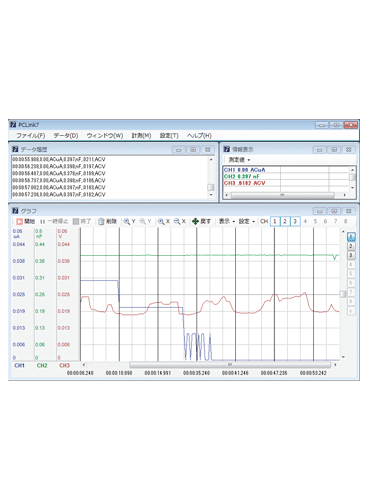
Task: Click the red start recording icon
Action: point(19,221)
